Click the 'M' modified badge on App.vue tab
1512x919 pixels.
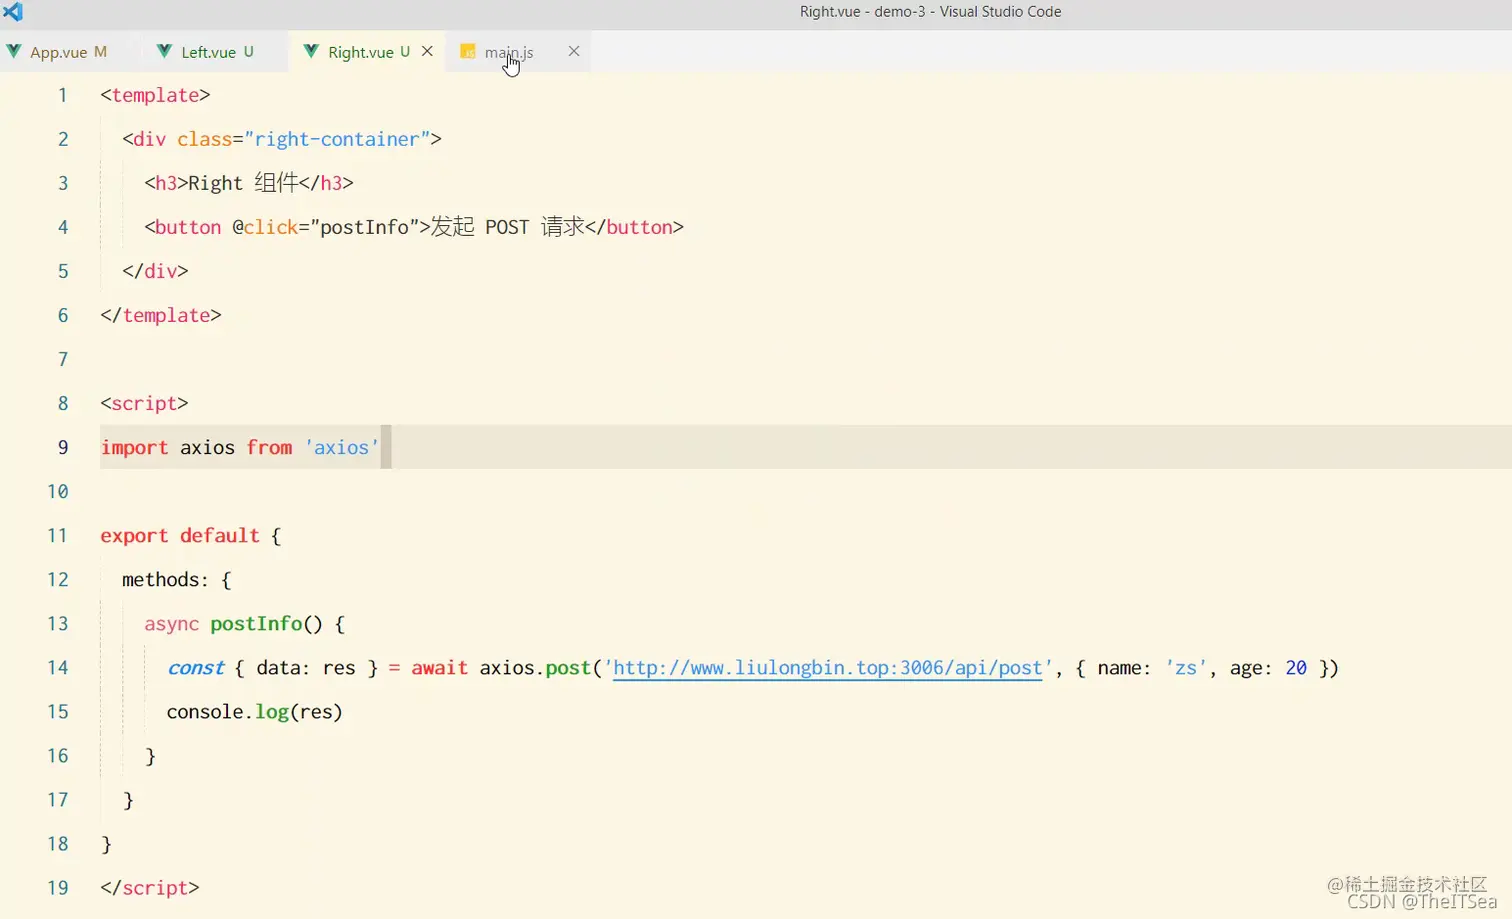click(100, 51)
